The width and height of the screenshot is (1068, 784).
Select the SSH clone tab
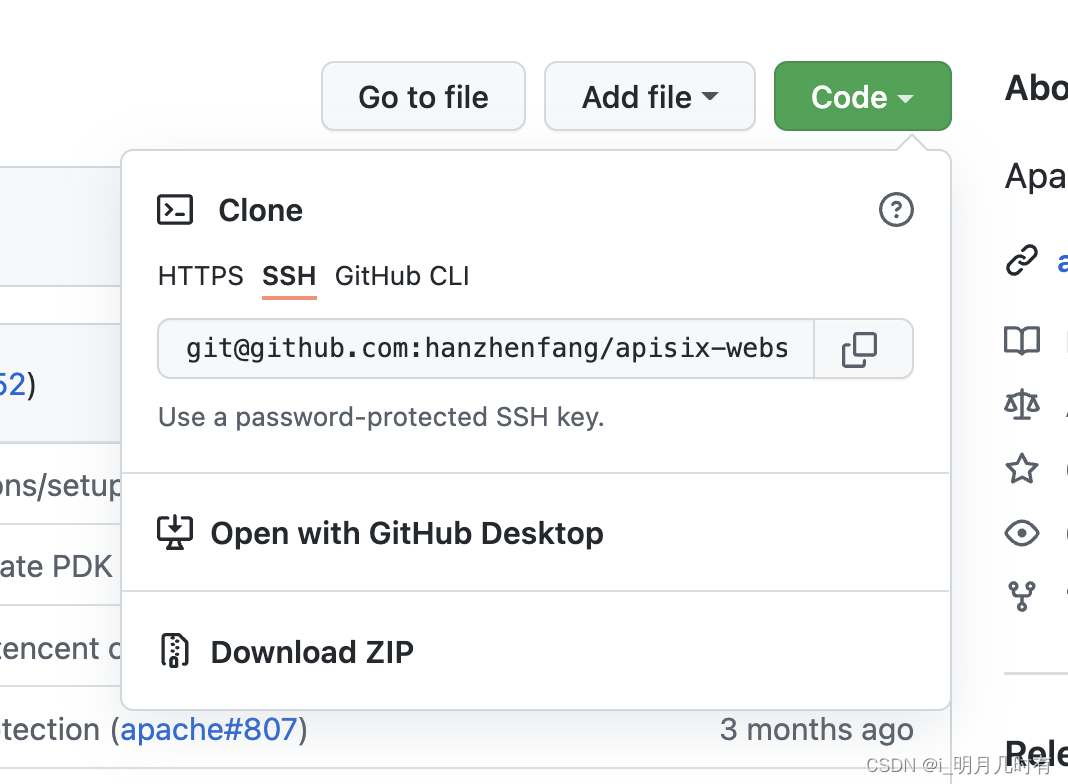(289, 276)
